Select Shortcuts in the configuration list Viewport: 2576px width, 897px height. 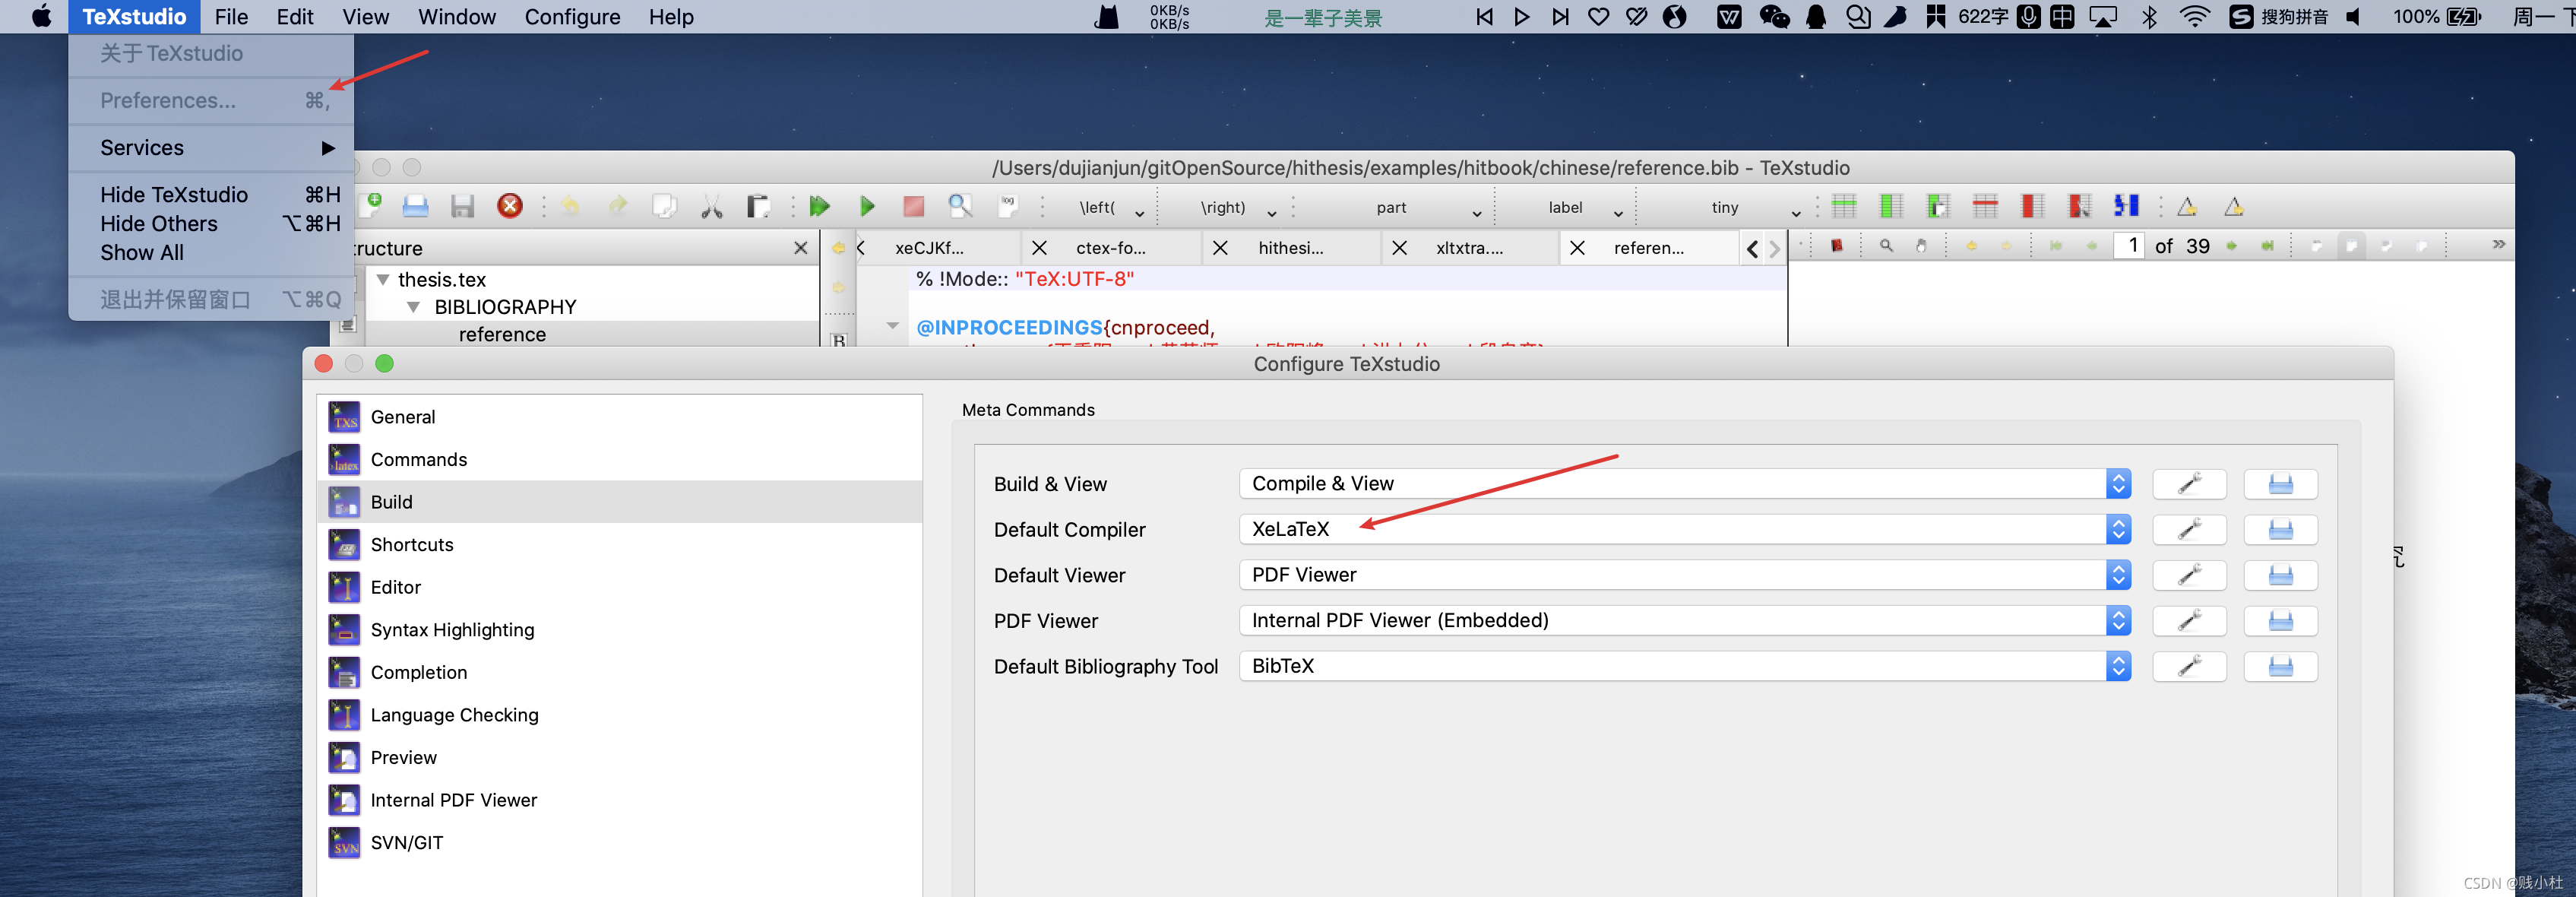[619, 545]
